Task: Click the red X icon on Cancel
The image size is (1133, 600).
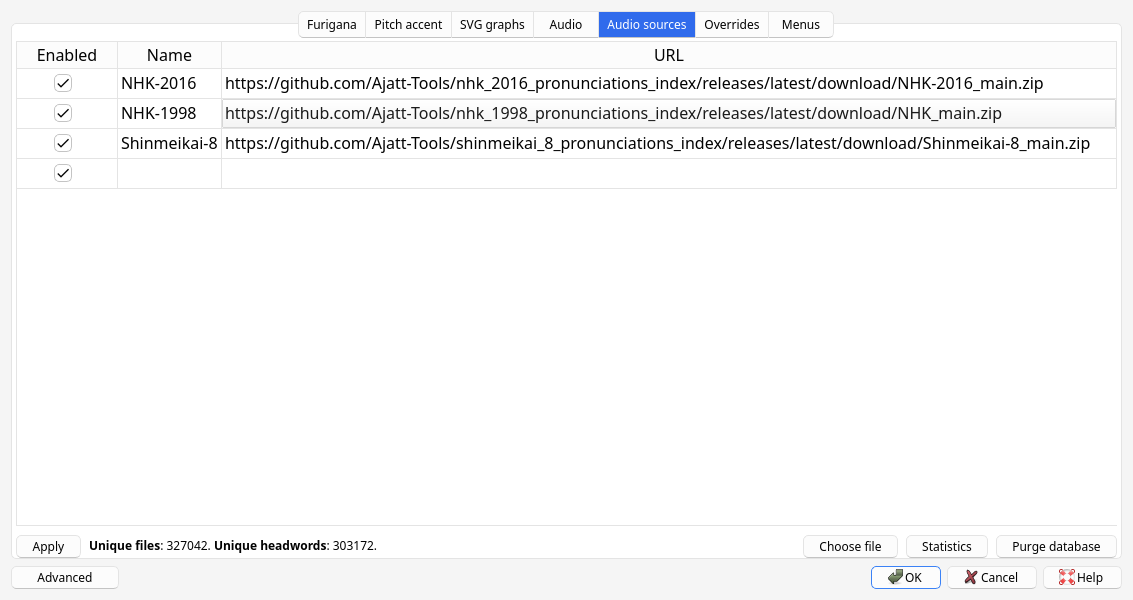Action: [970, 577]
